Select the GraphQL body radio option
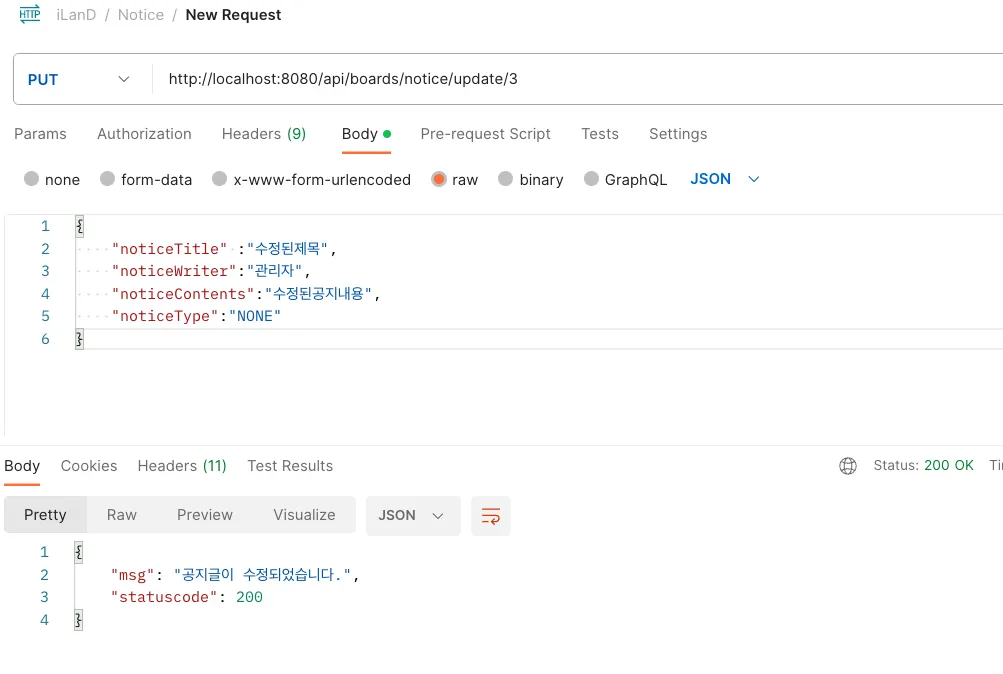 591,180
